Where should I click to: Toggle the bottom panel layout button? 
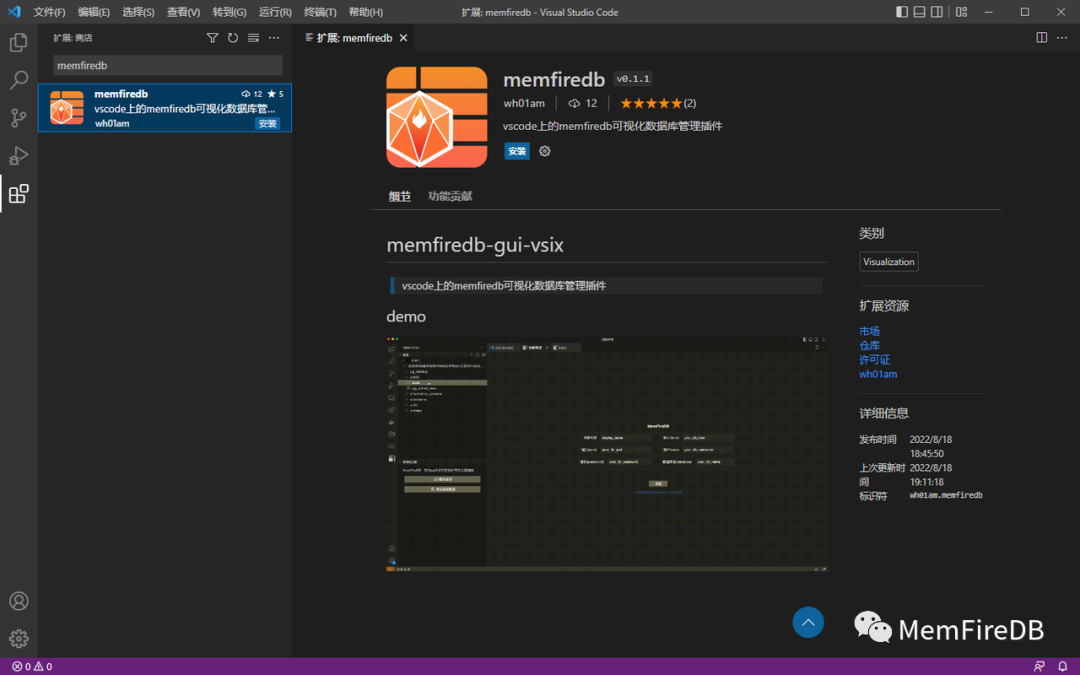click(x=921, y=12)
